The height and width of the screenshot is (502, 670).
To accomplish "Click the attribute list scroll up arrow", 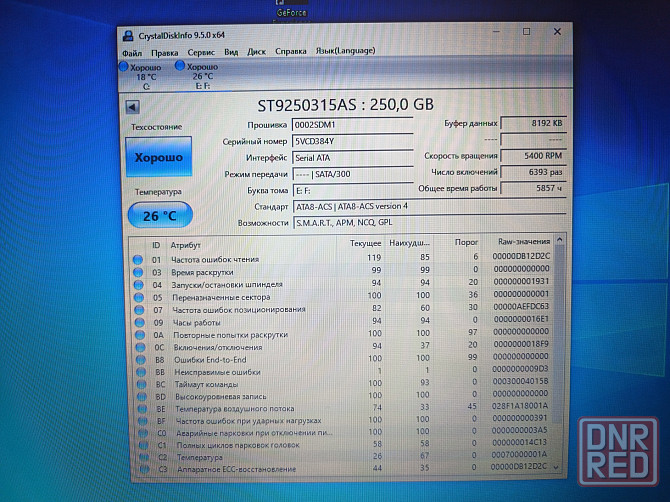I will point(559,240).
